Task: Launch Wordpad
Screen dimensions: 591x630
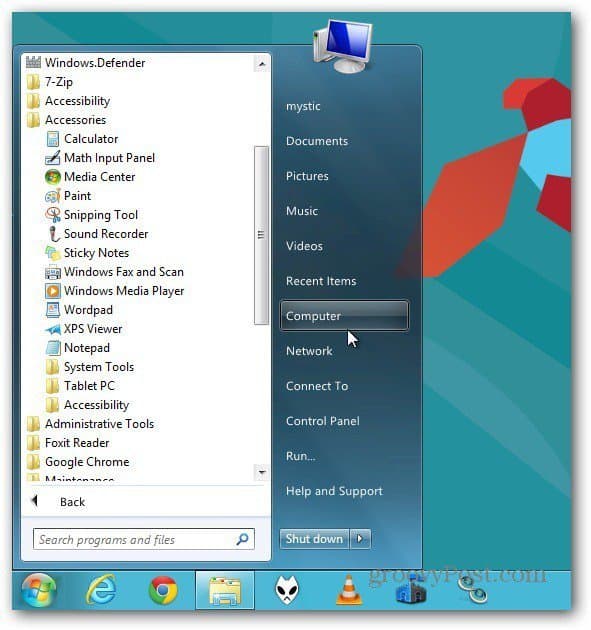Action: point(79,310)
